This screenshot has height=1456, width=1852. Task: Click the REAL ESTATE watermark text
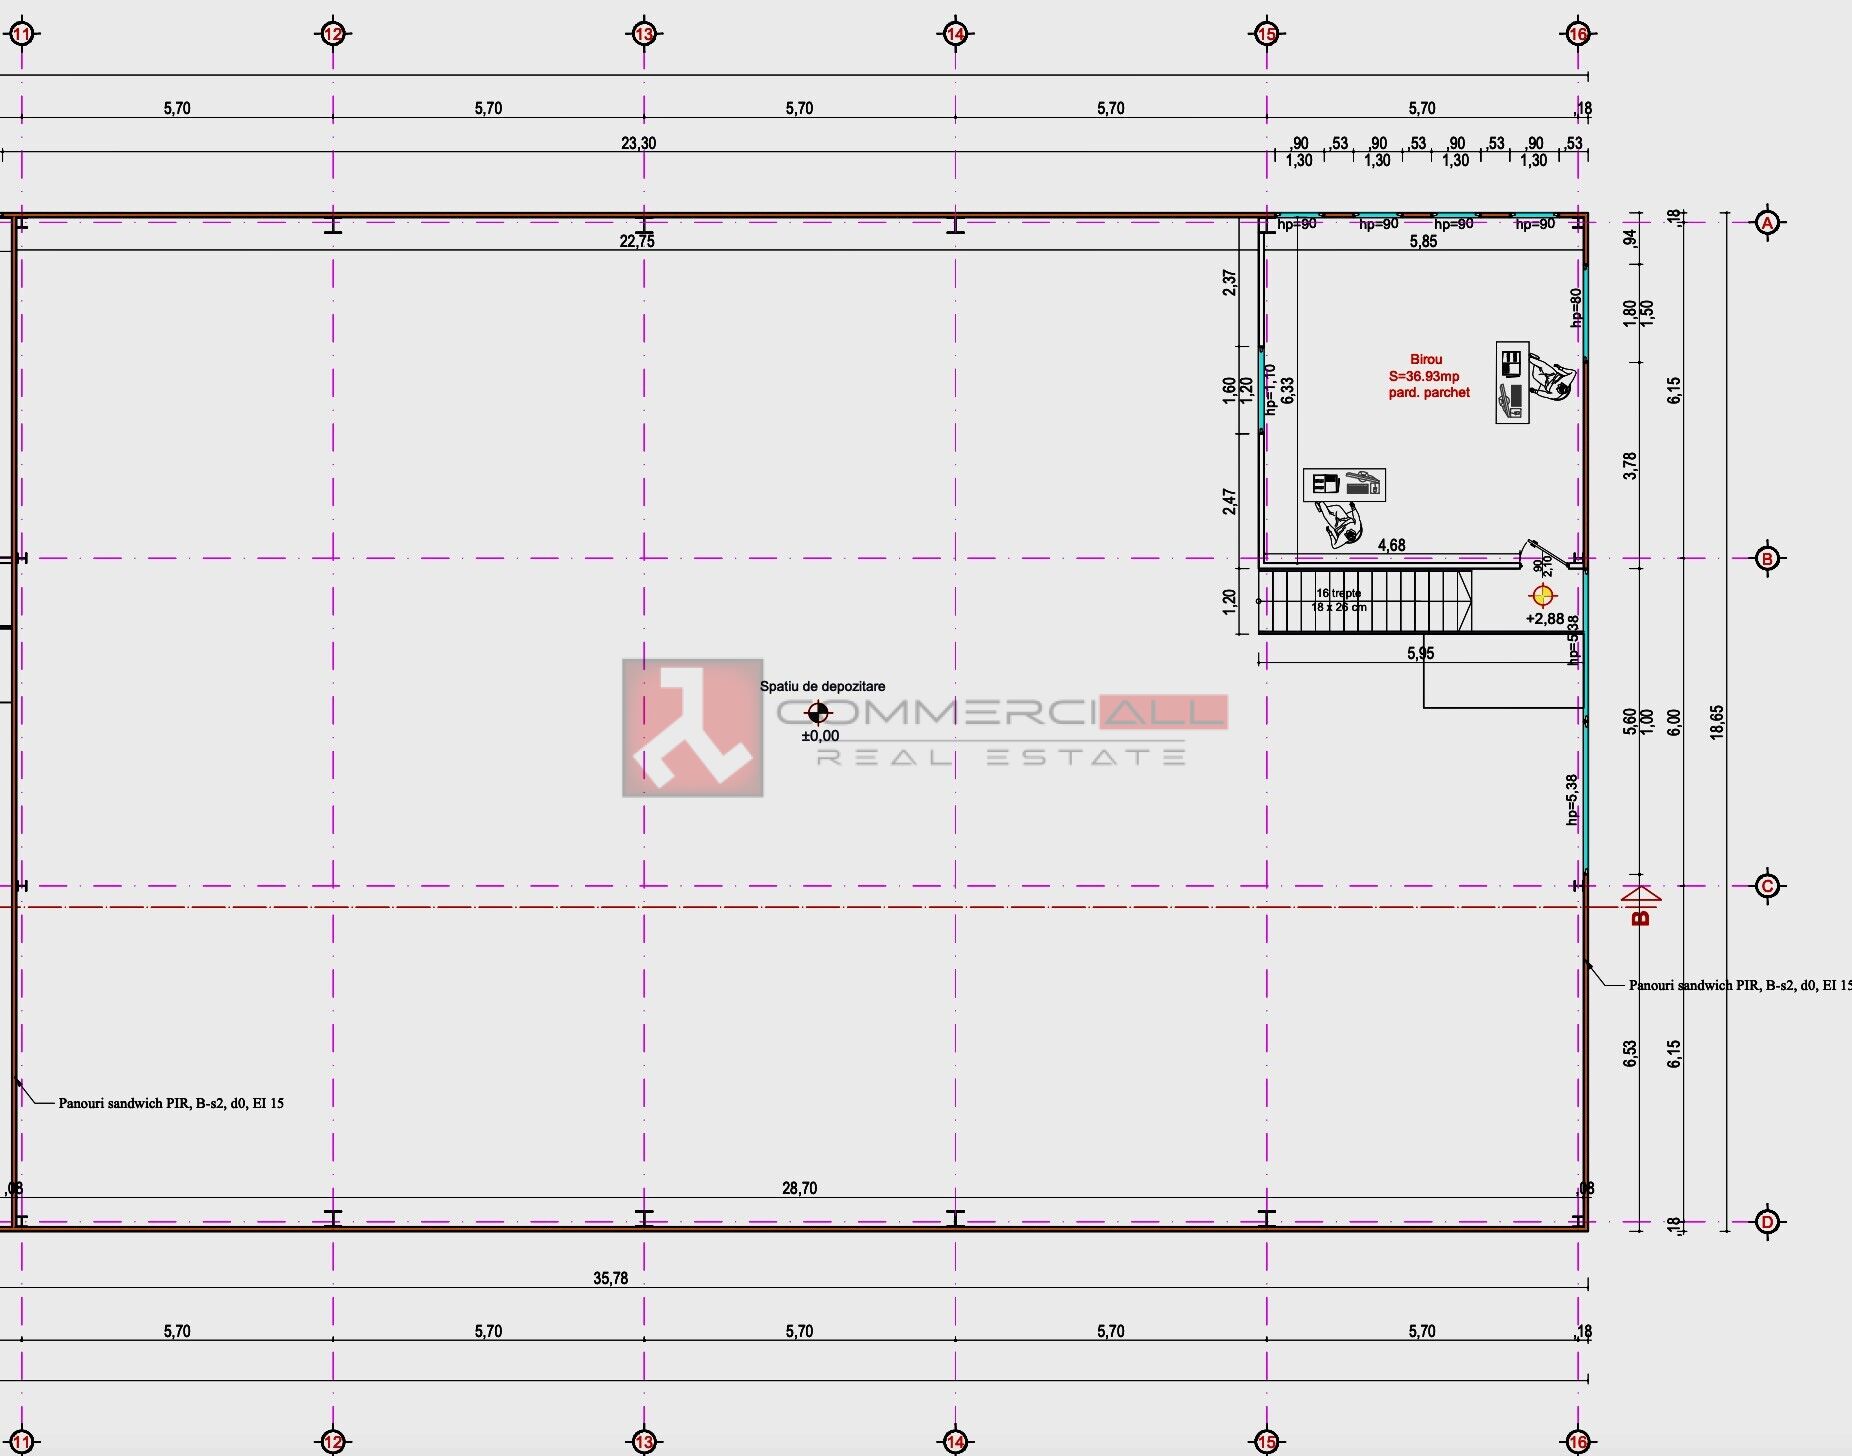pos(1001,757)
